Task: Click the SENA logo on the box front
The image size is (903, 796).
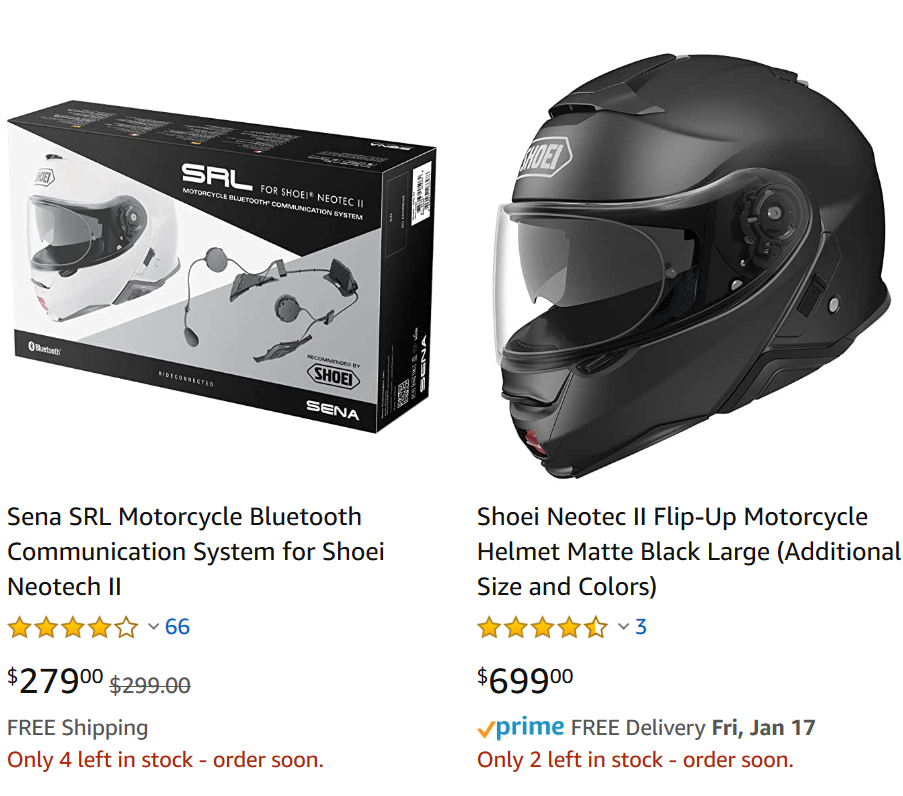Action: point(333,407)
